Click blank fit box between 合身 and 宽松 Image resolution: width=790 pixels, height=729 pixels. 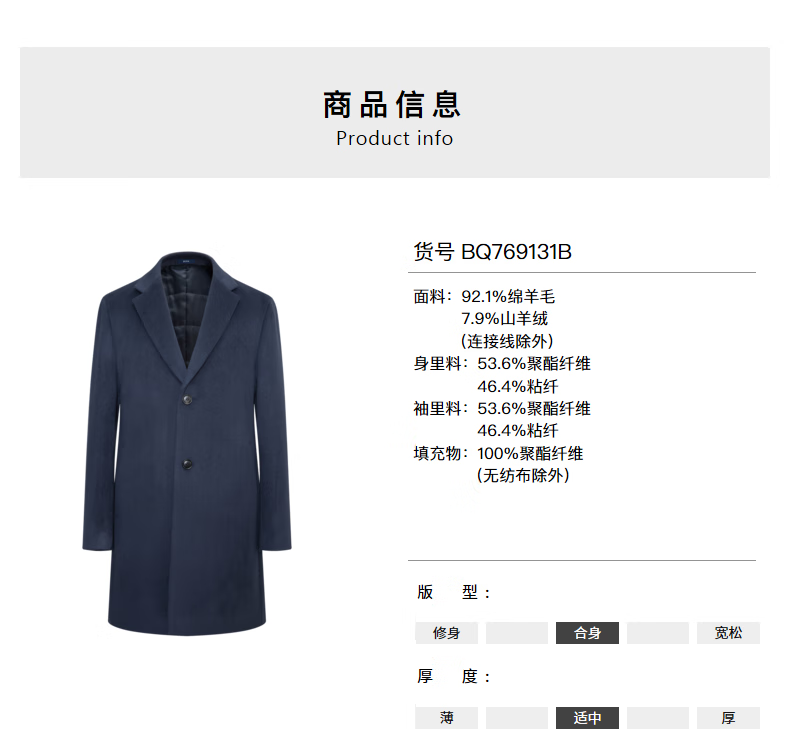click(x=658, y=633)
